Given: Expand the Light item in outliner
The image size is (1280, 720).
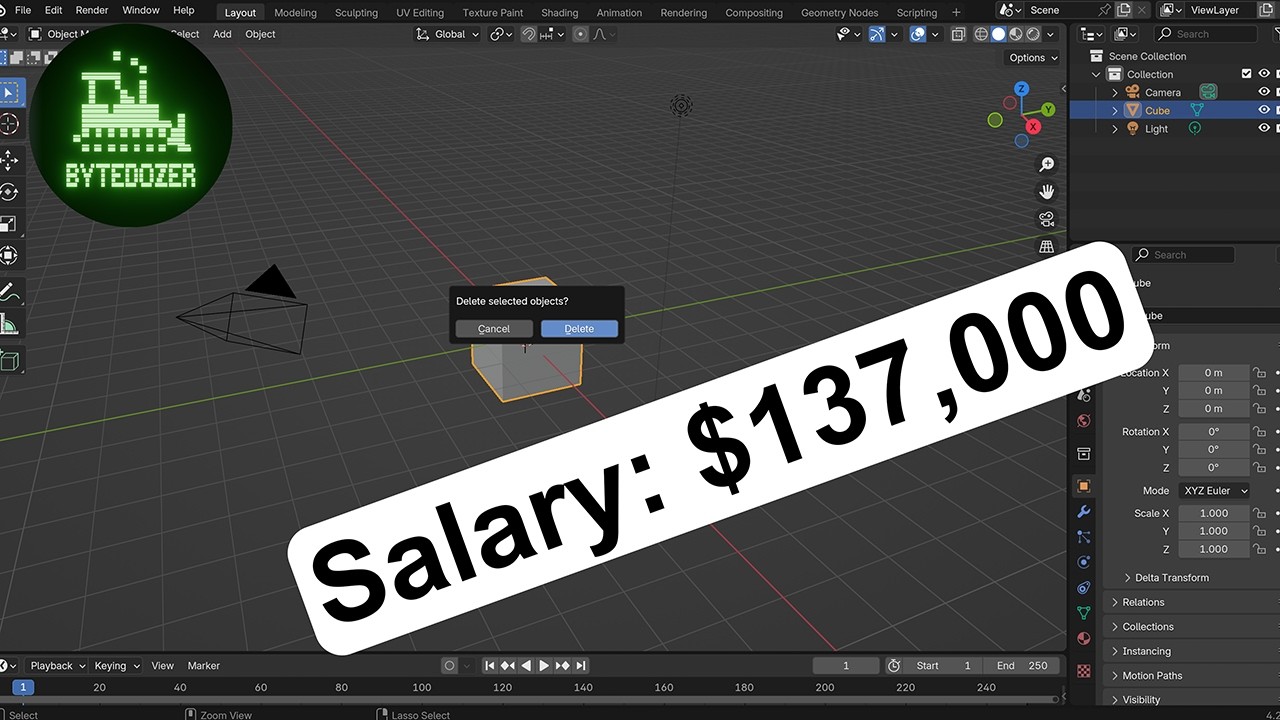Looking at the screenshot, I should coord(1115,128).
